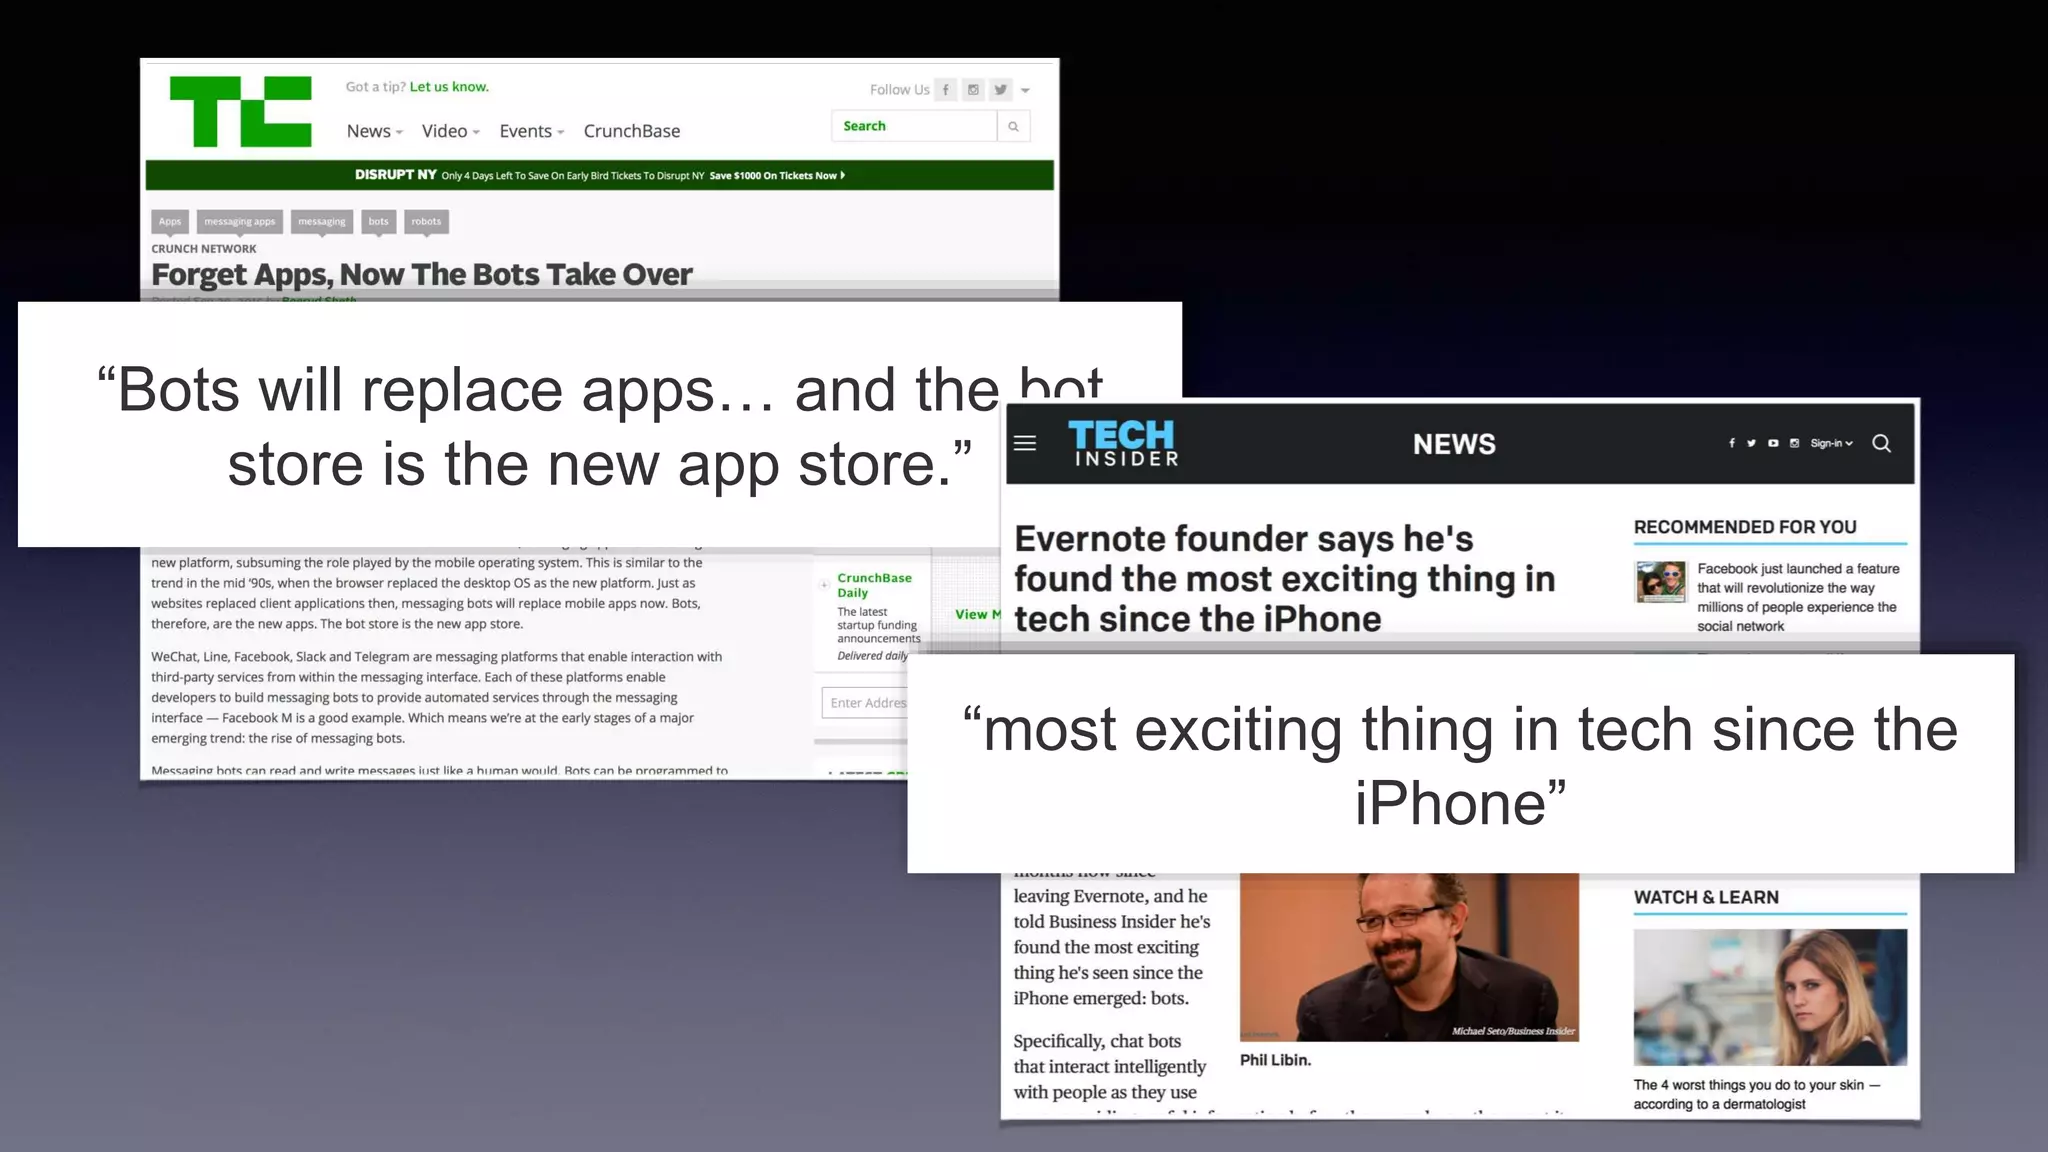2048x1152 pixels.
Task: Open the Video dropdown on TechCrunch
Action: tap(450, 131)
